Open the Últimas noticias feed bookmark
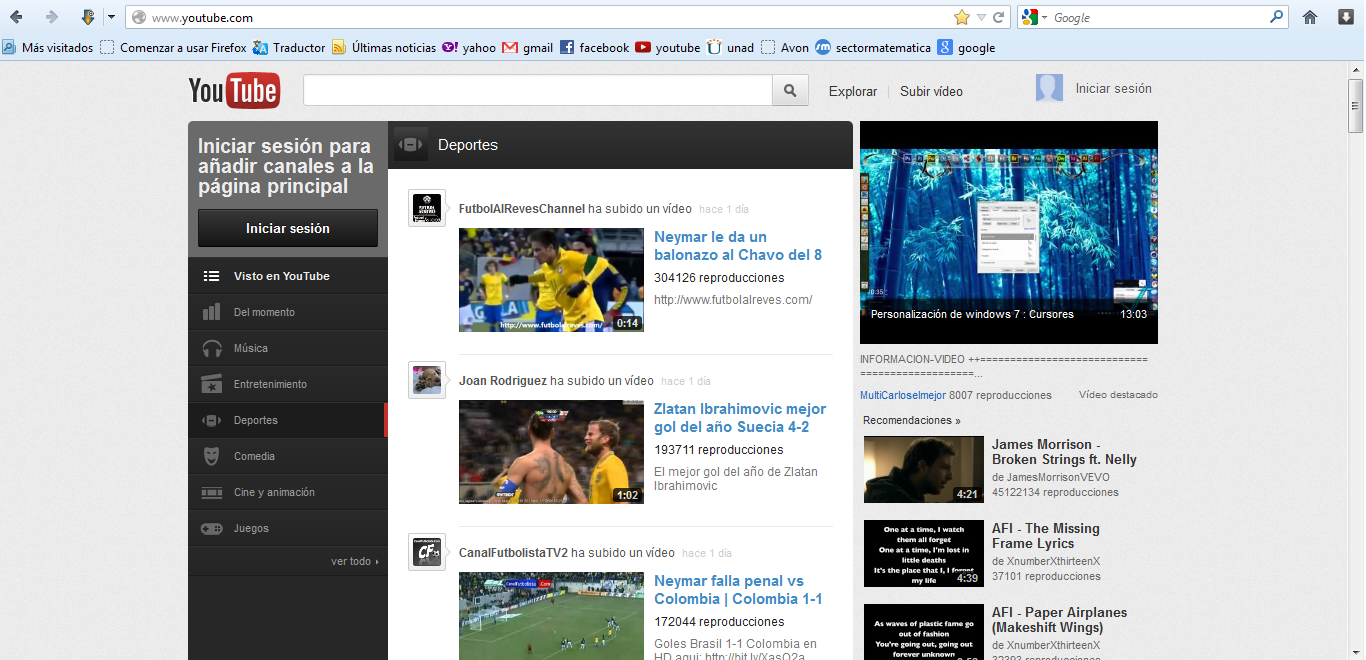The width and height of the screenshot is (1366, 660). (x=384, y=47)
